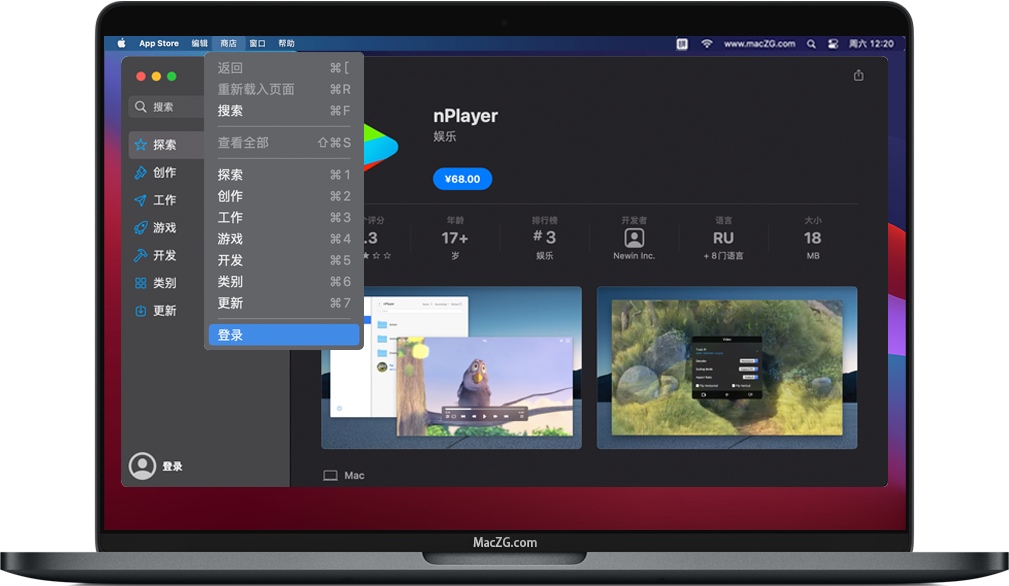
Task: Click the Wi-Fi icon in menu bar
Action: (x=707, y=43)
